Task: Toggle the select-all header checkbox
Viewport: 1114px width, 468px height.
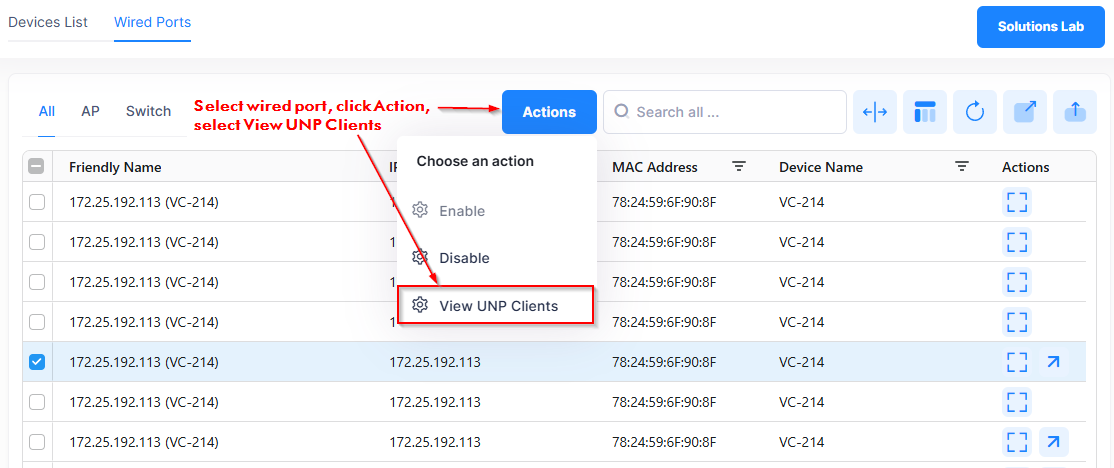Action: (x=37, y=167)
